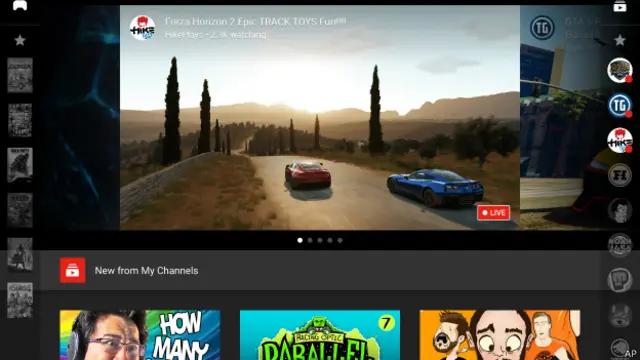Open the cartoon face channel below the H logo
640x360 pixels.
pos(620,210)
